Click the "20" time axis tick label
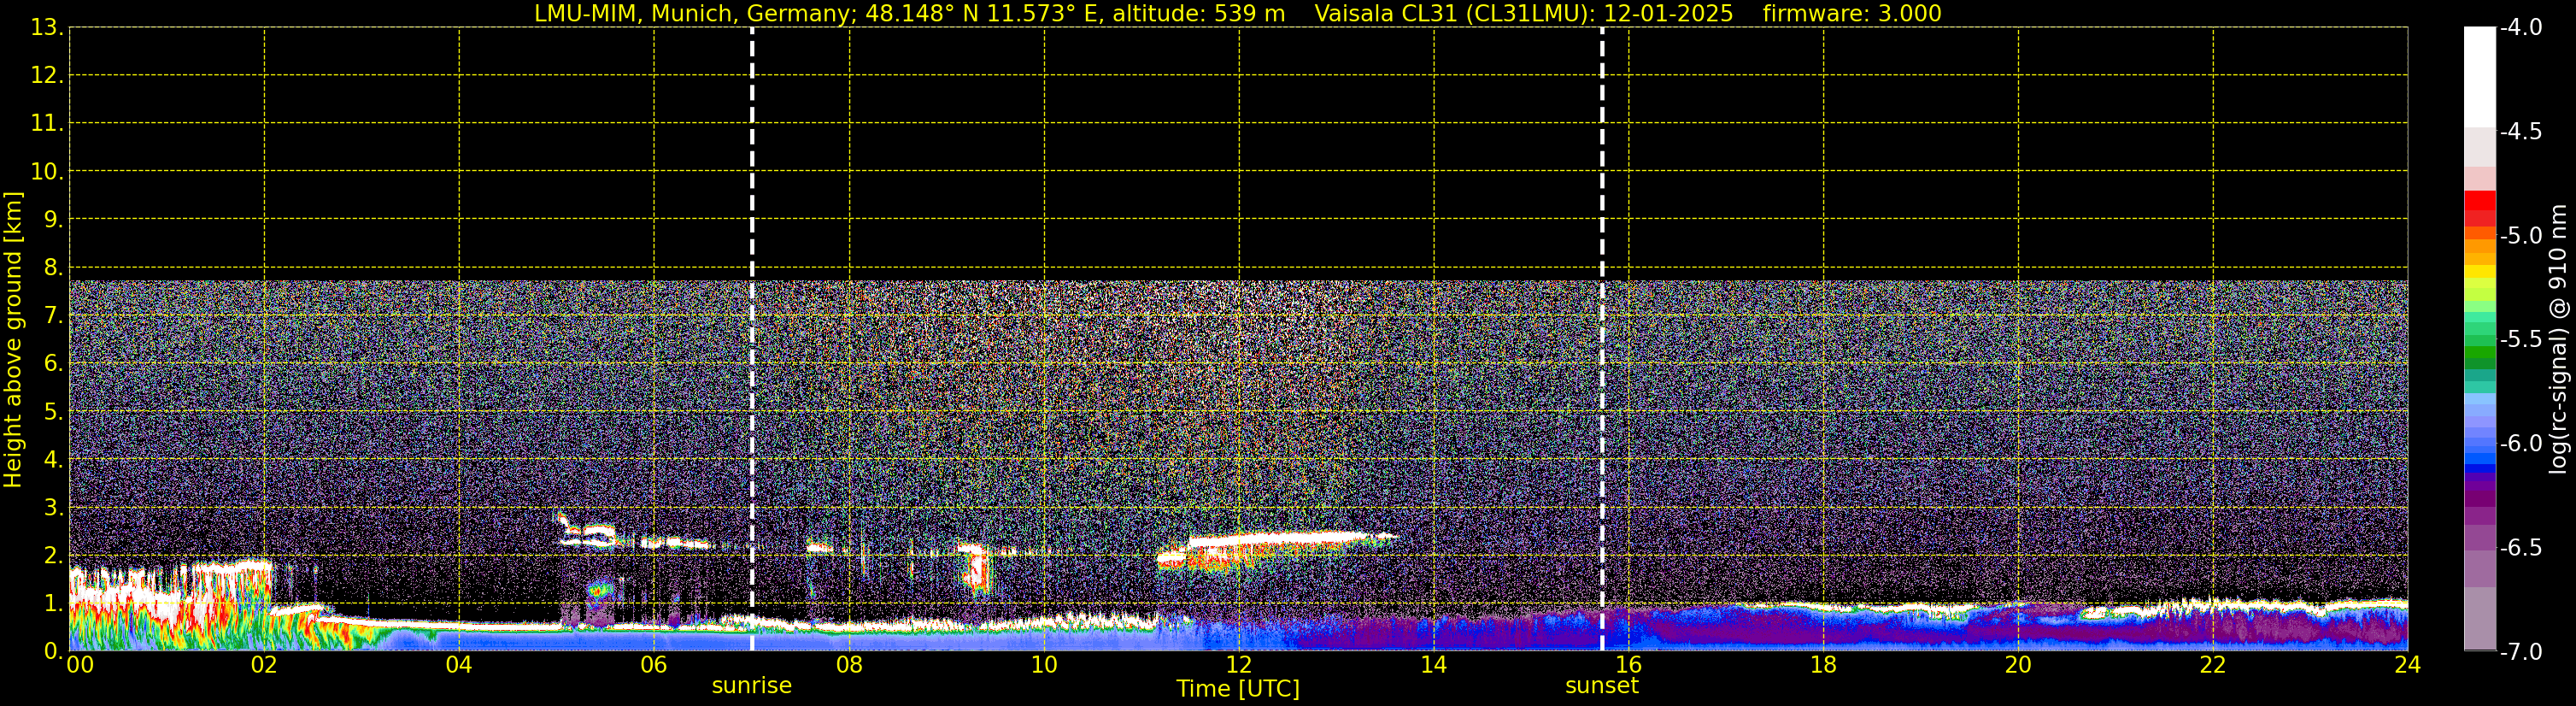This screenshot has width=2576, height=706. (2018, 665)
